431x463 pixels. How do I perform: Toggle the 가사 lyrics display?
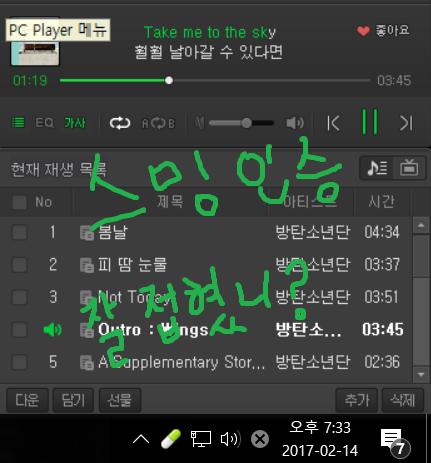75,123
